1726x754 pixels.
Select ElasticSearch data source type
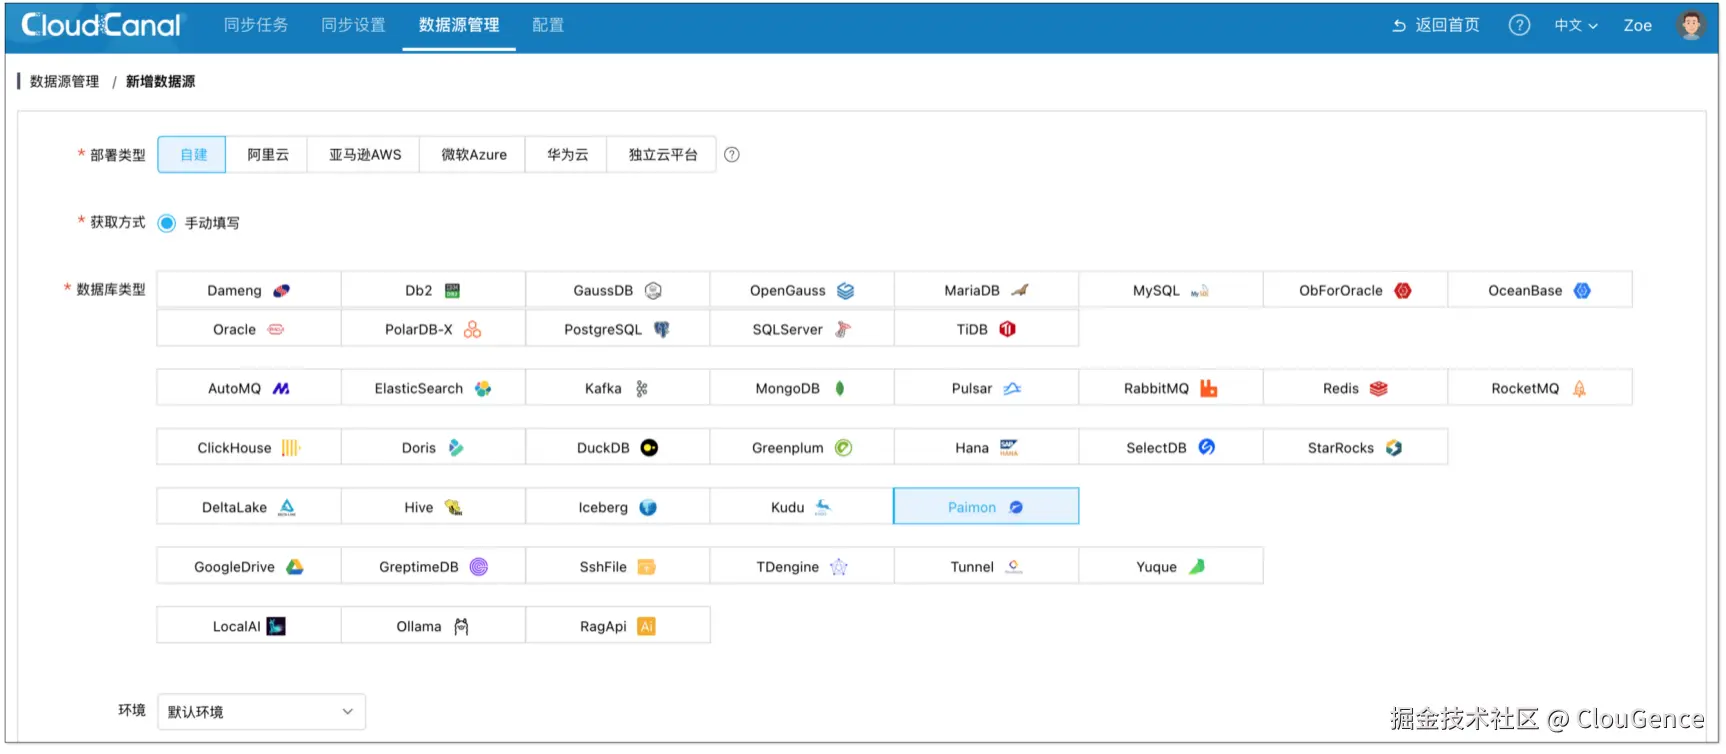tap(433, 388)
